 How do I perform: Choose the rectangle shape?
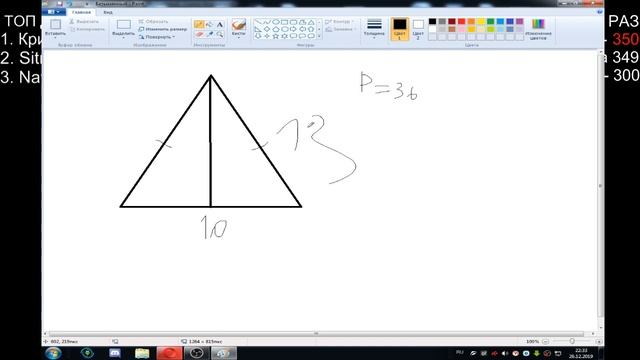pos(284,22)
